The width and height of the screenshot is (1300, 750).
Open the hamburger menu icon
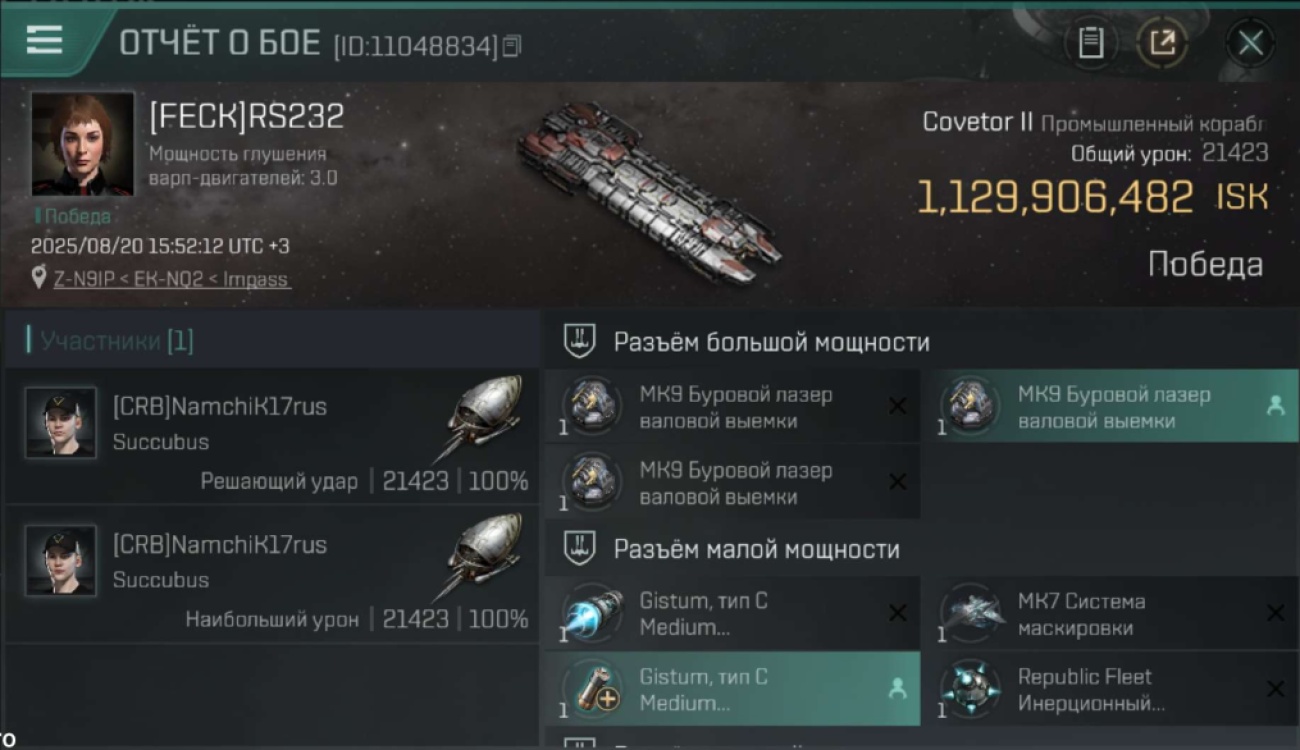[44, 40]
